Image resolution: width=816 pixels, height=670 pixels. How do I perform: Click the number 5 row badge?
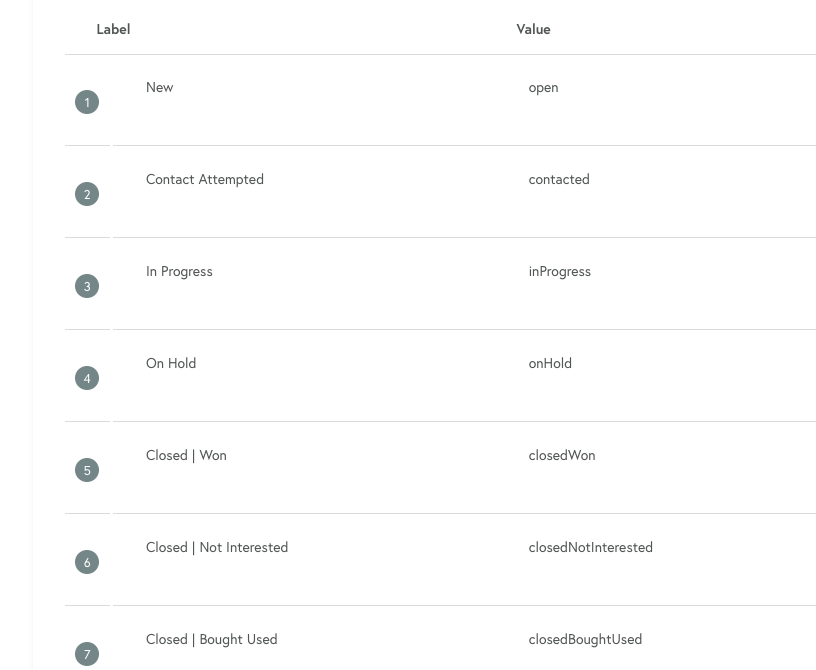[87, 470]
